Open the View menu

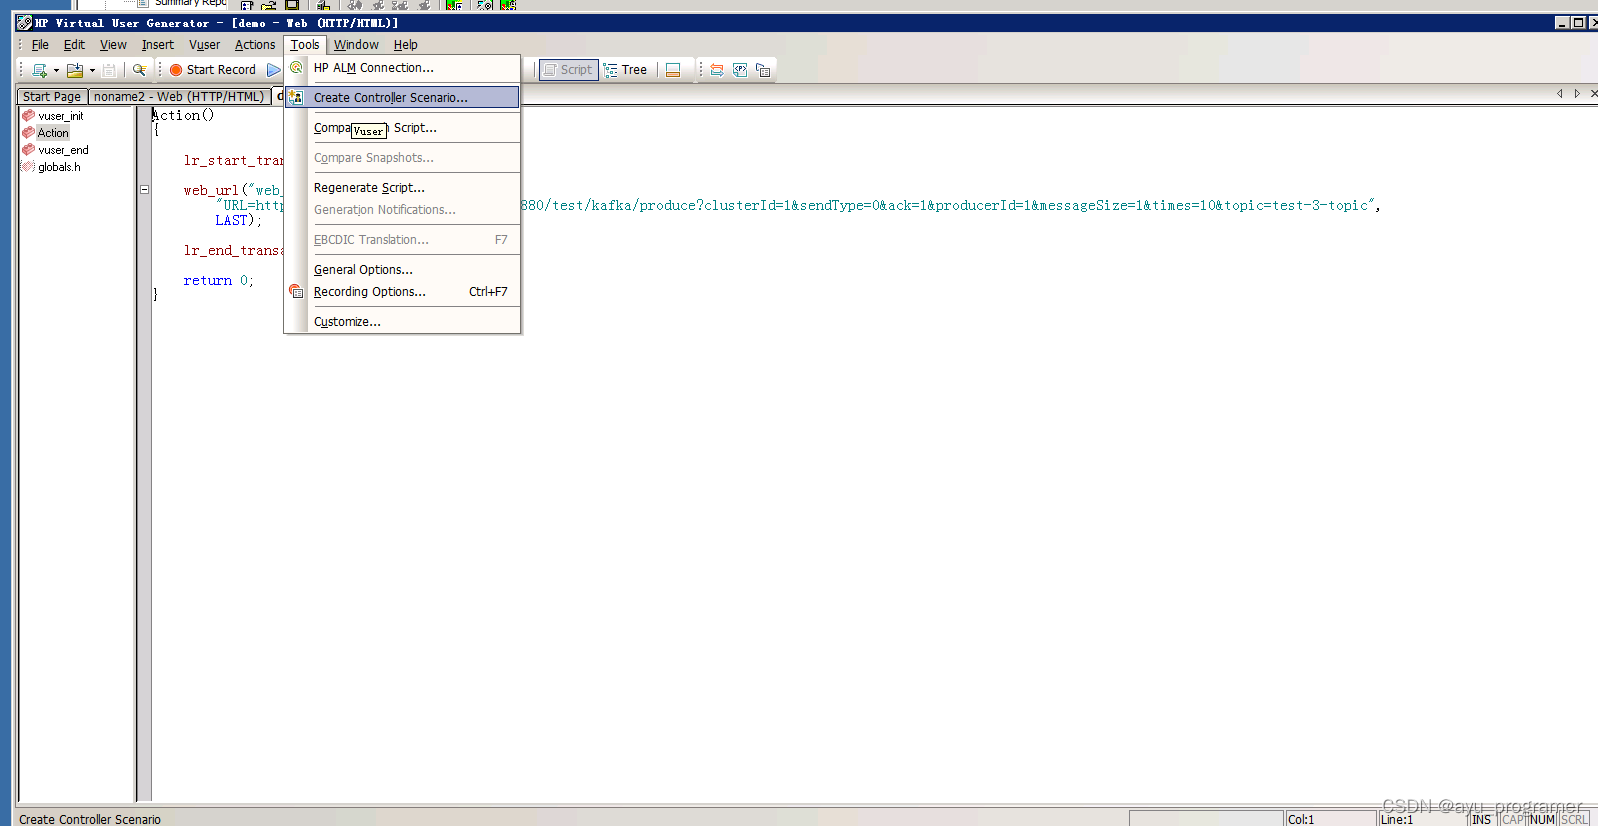pos(113,45)
